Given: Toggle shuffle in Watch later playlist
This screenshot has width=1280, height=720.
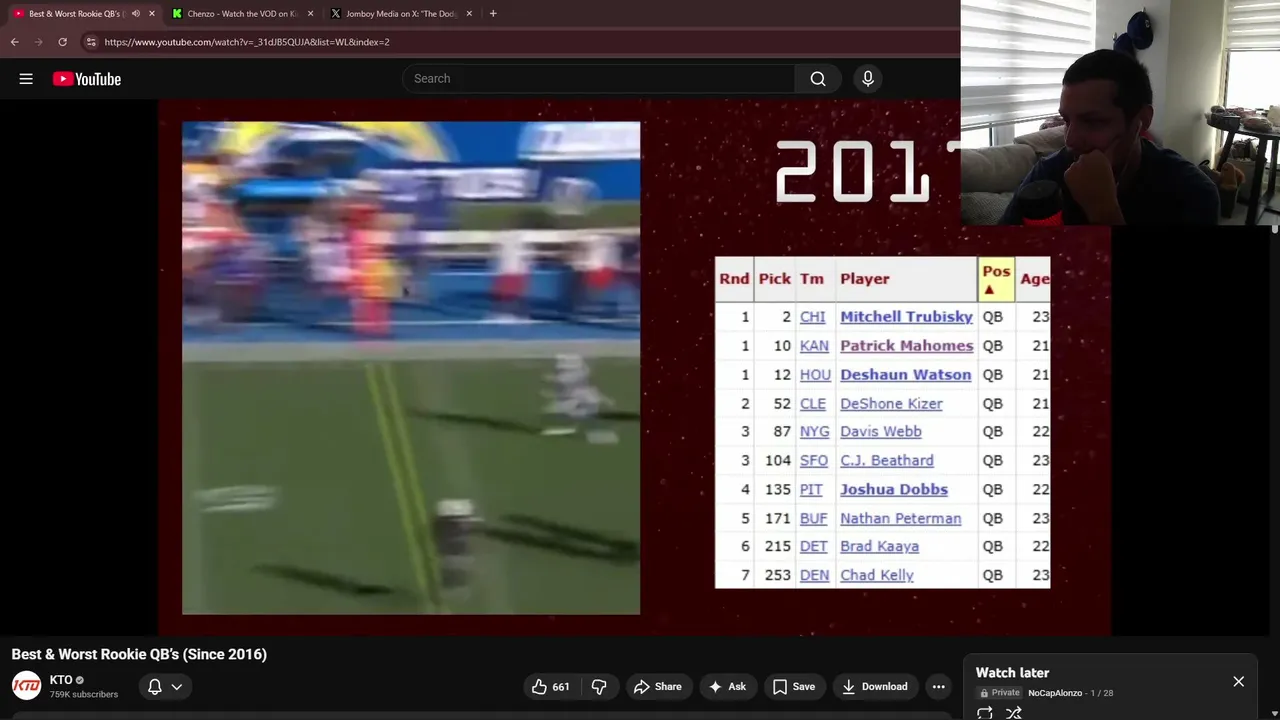Looking at the screenshot, I should (1014, 713).
